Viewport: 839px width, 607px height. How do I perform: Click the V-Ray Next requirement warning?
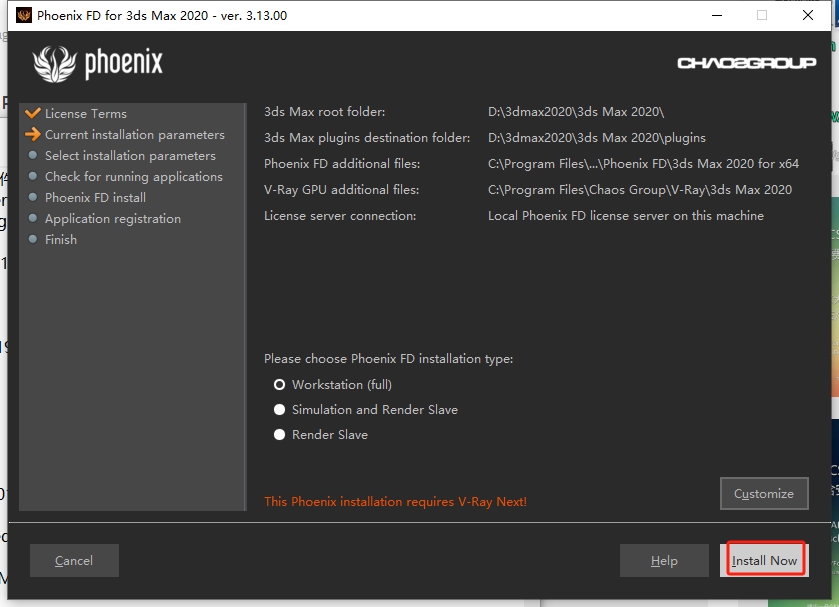395,502
